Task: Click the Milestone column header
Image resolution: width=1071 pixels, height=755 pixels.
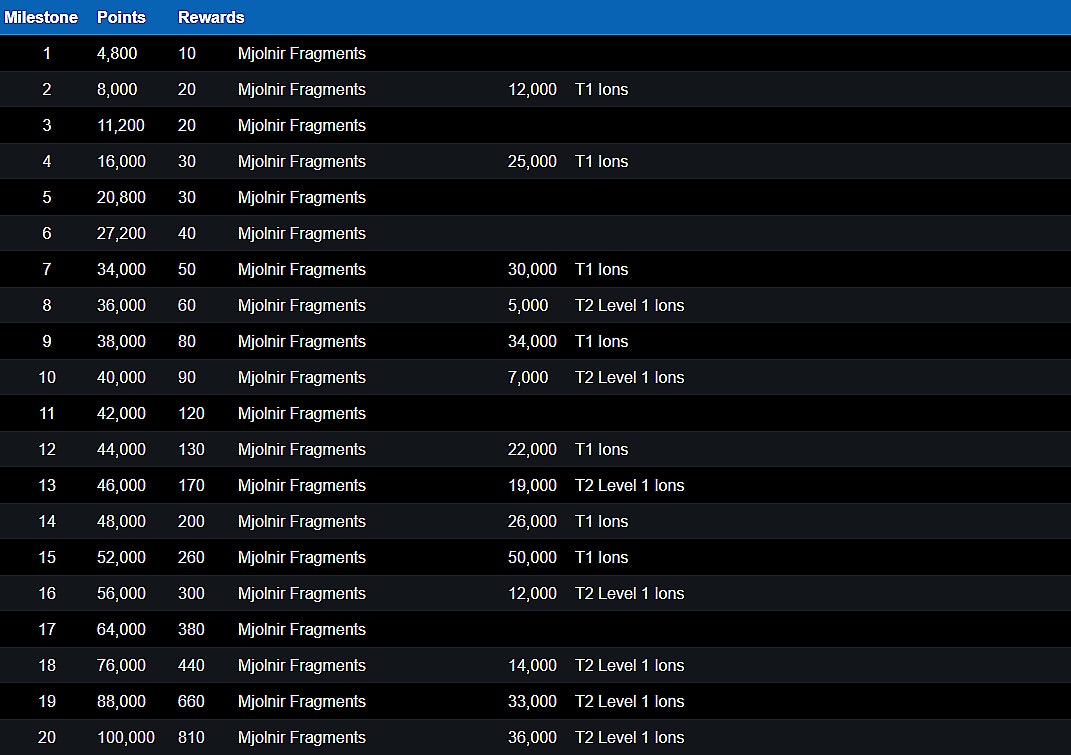Action: 41,17
